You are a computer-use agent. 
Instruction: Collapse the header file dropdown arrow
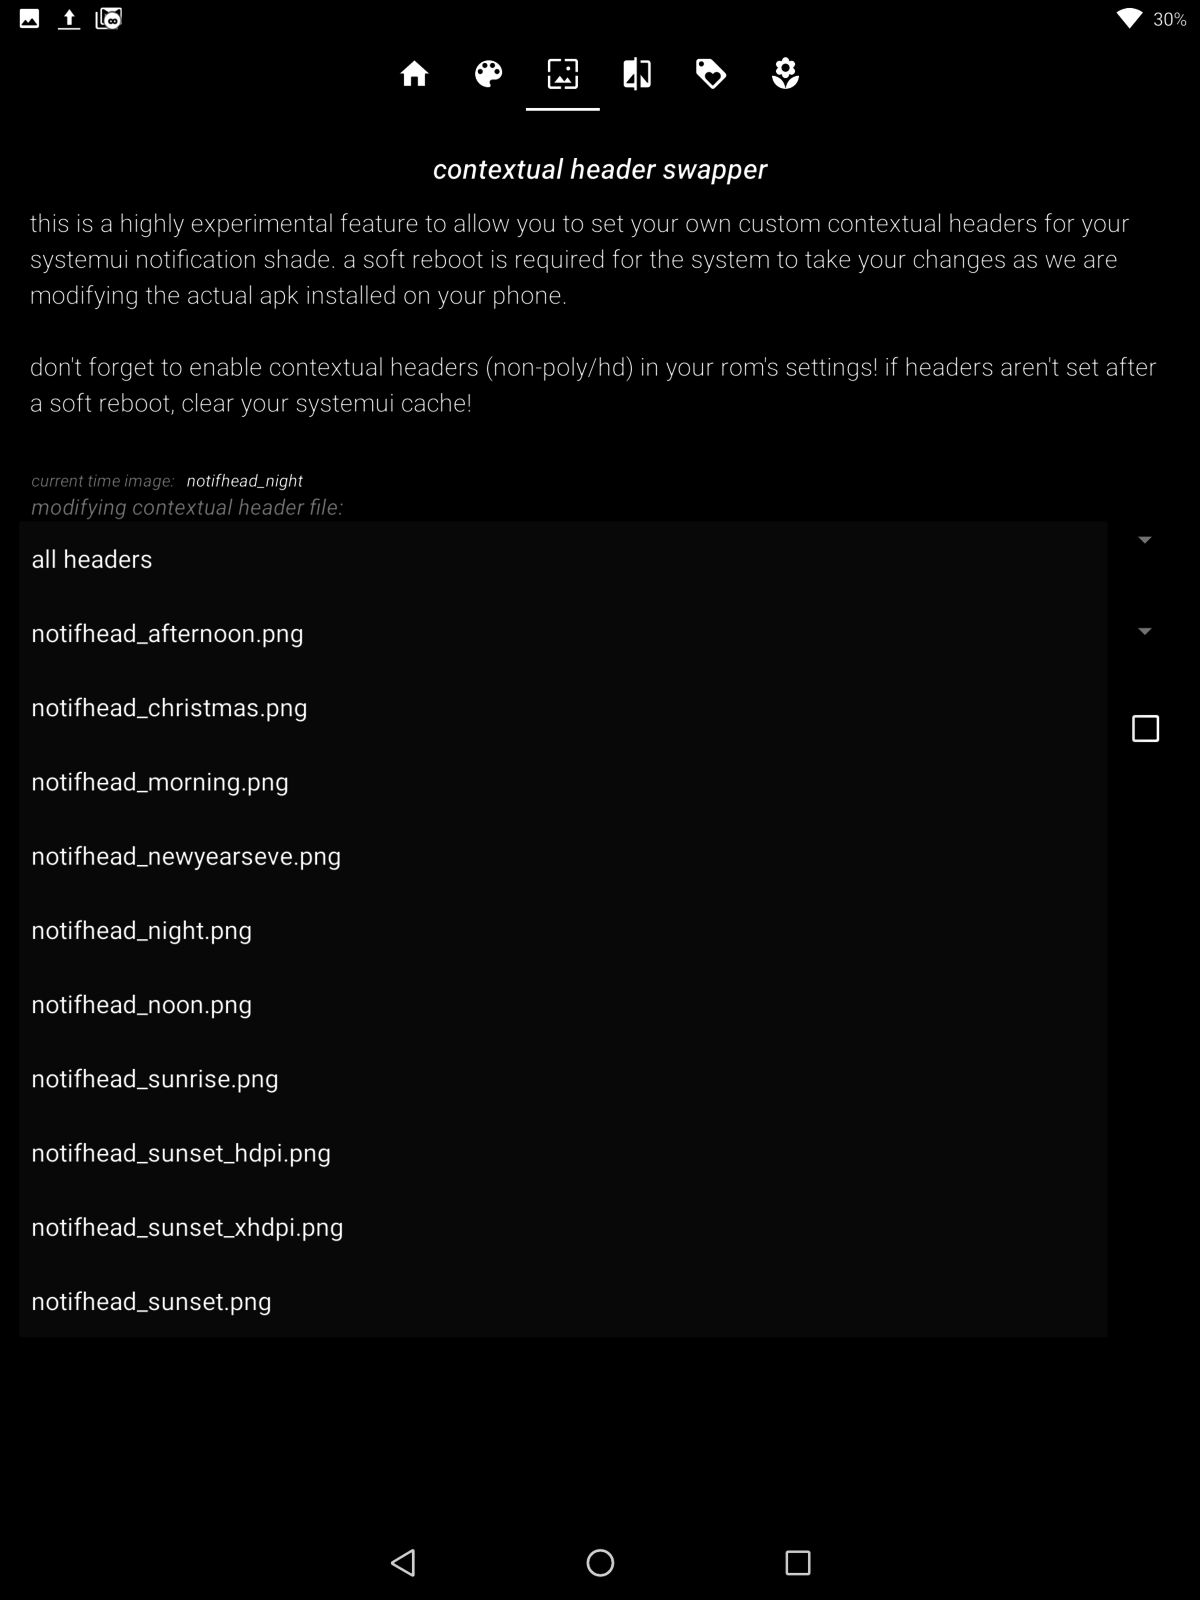(1145, 540)
